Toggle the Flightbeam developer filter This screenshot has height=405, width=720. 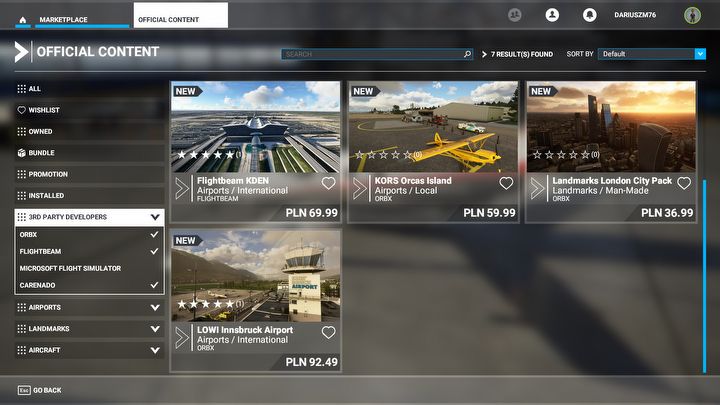[x=89, y=252]
